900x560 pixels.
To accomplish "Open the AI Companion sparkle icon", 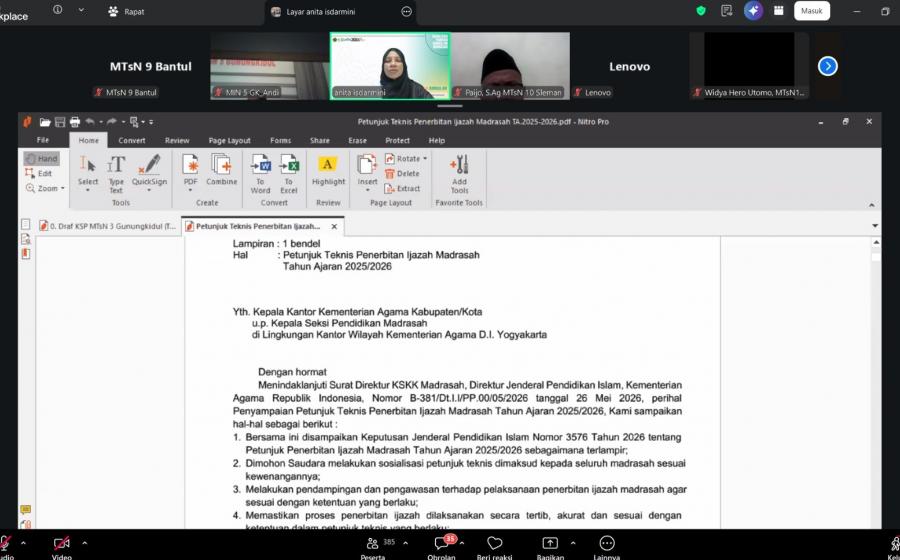I will (x=753, y=10).
